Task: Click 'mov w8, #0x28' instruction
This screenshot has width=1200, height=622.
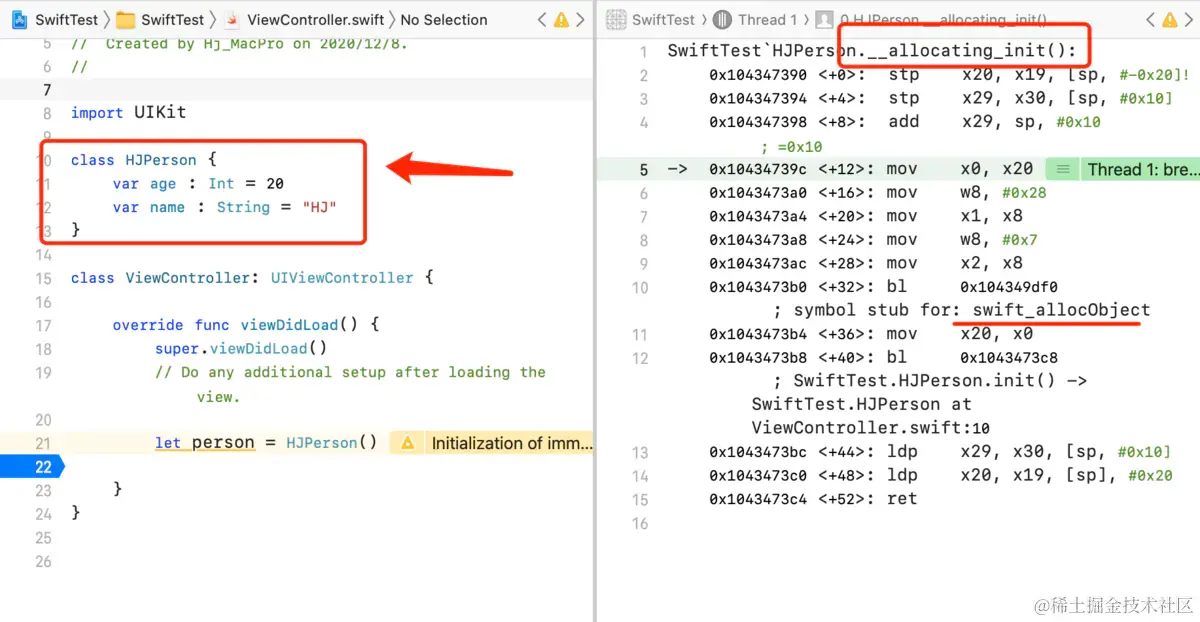Action: pos(967,193)
